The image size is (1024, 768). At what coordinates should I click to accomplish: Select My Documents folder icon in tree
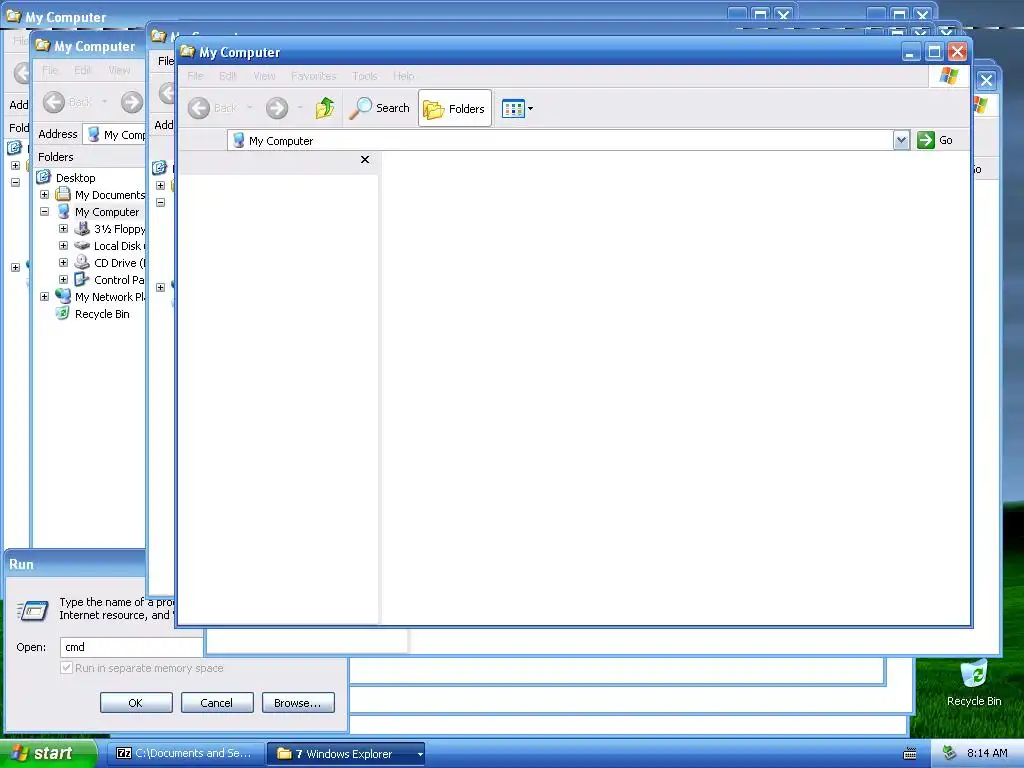click(x=63, y=194)
